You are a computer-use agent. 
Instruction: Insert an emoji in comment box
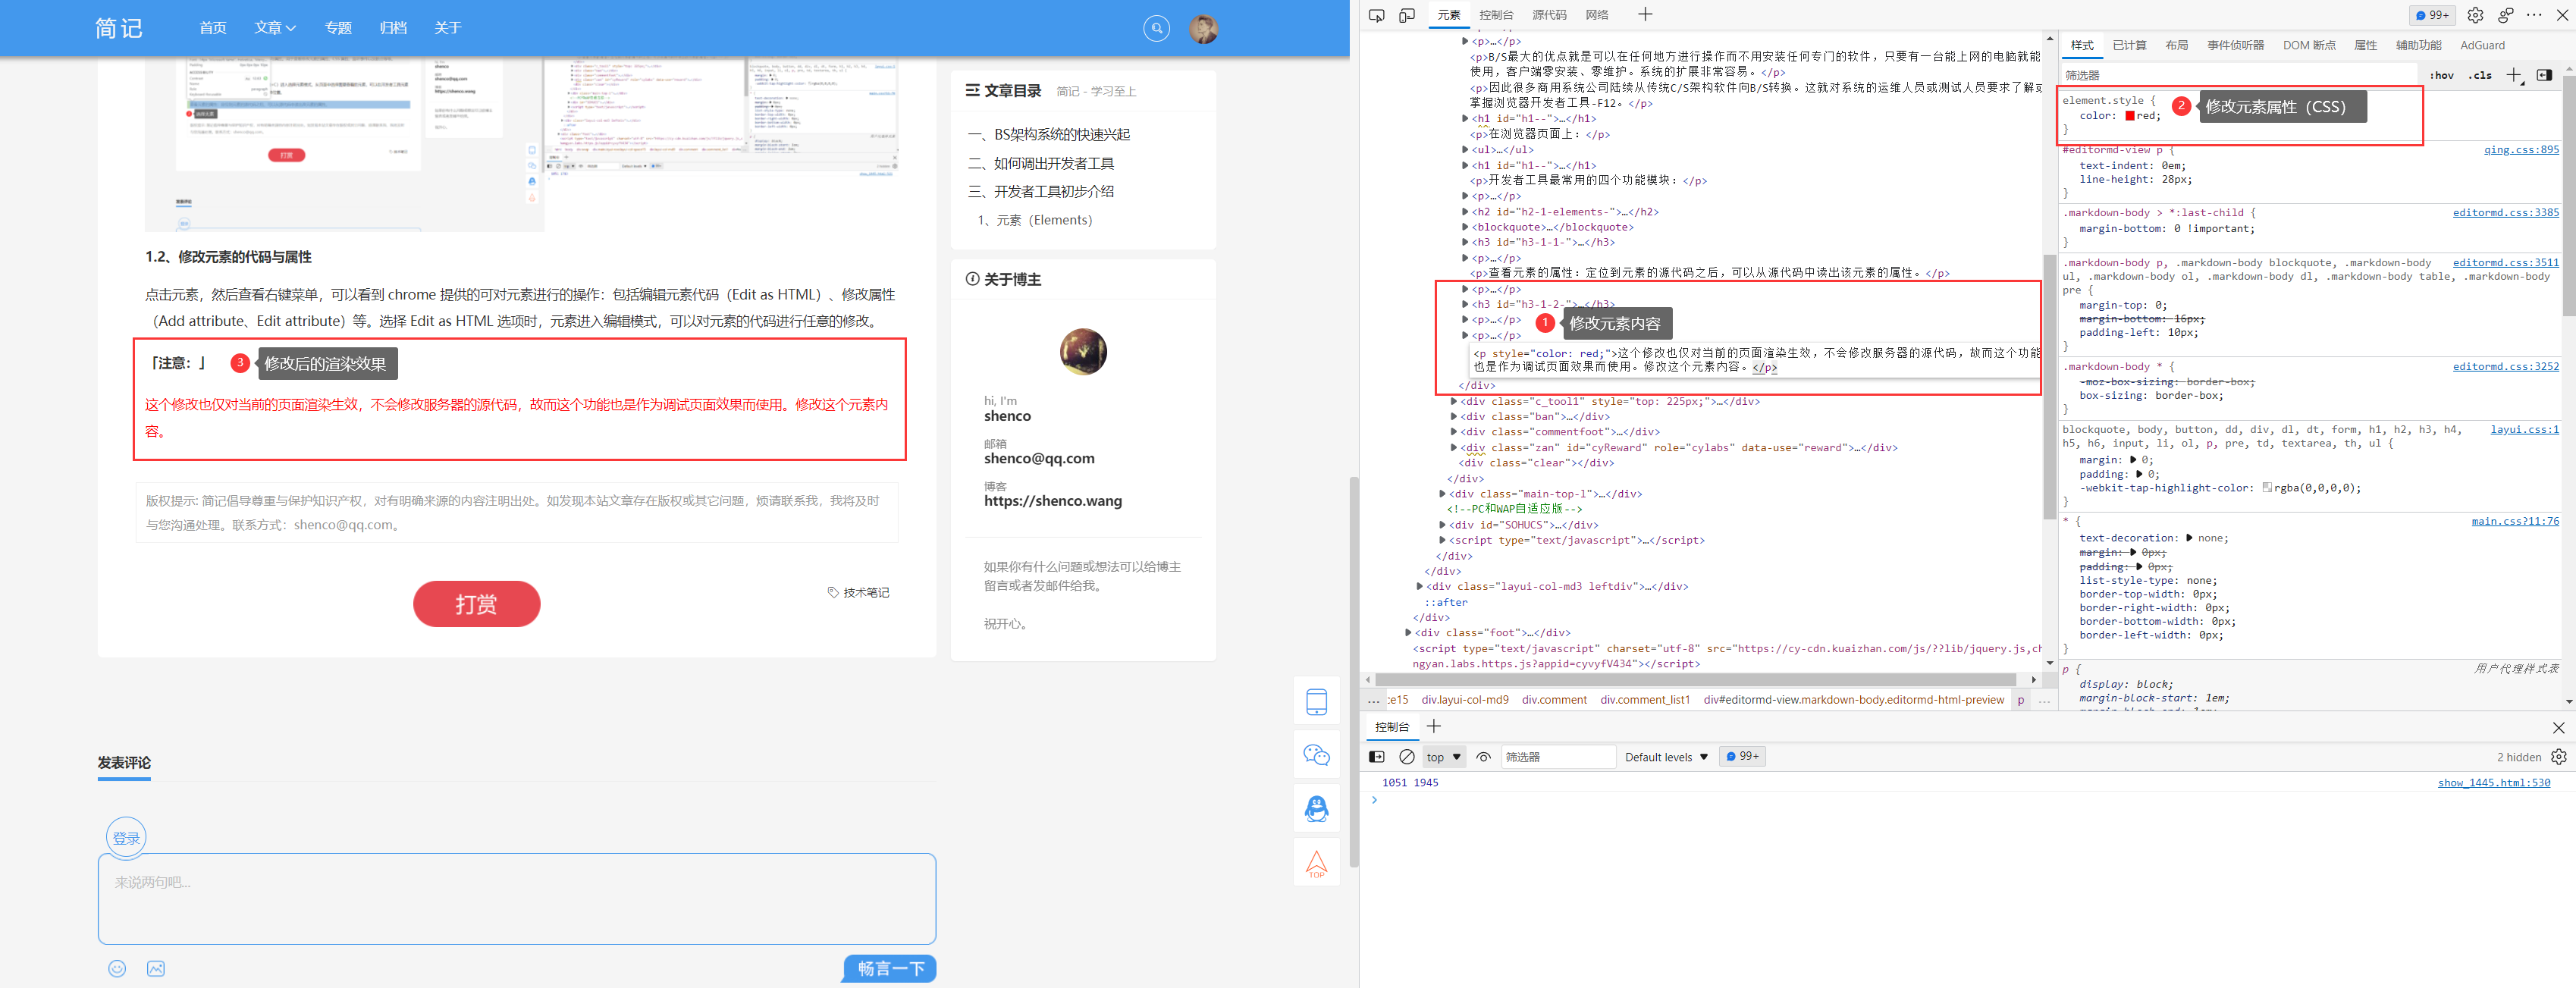[117, 968]
